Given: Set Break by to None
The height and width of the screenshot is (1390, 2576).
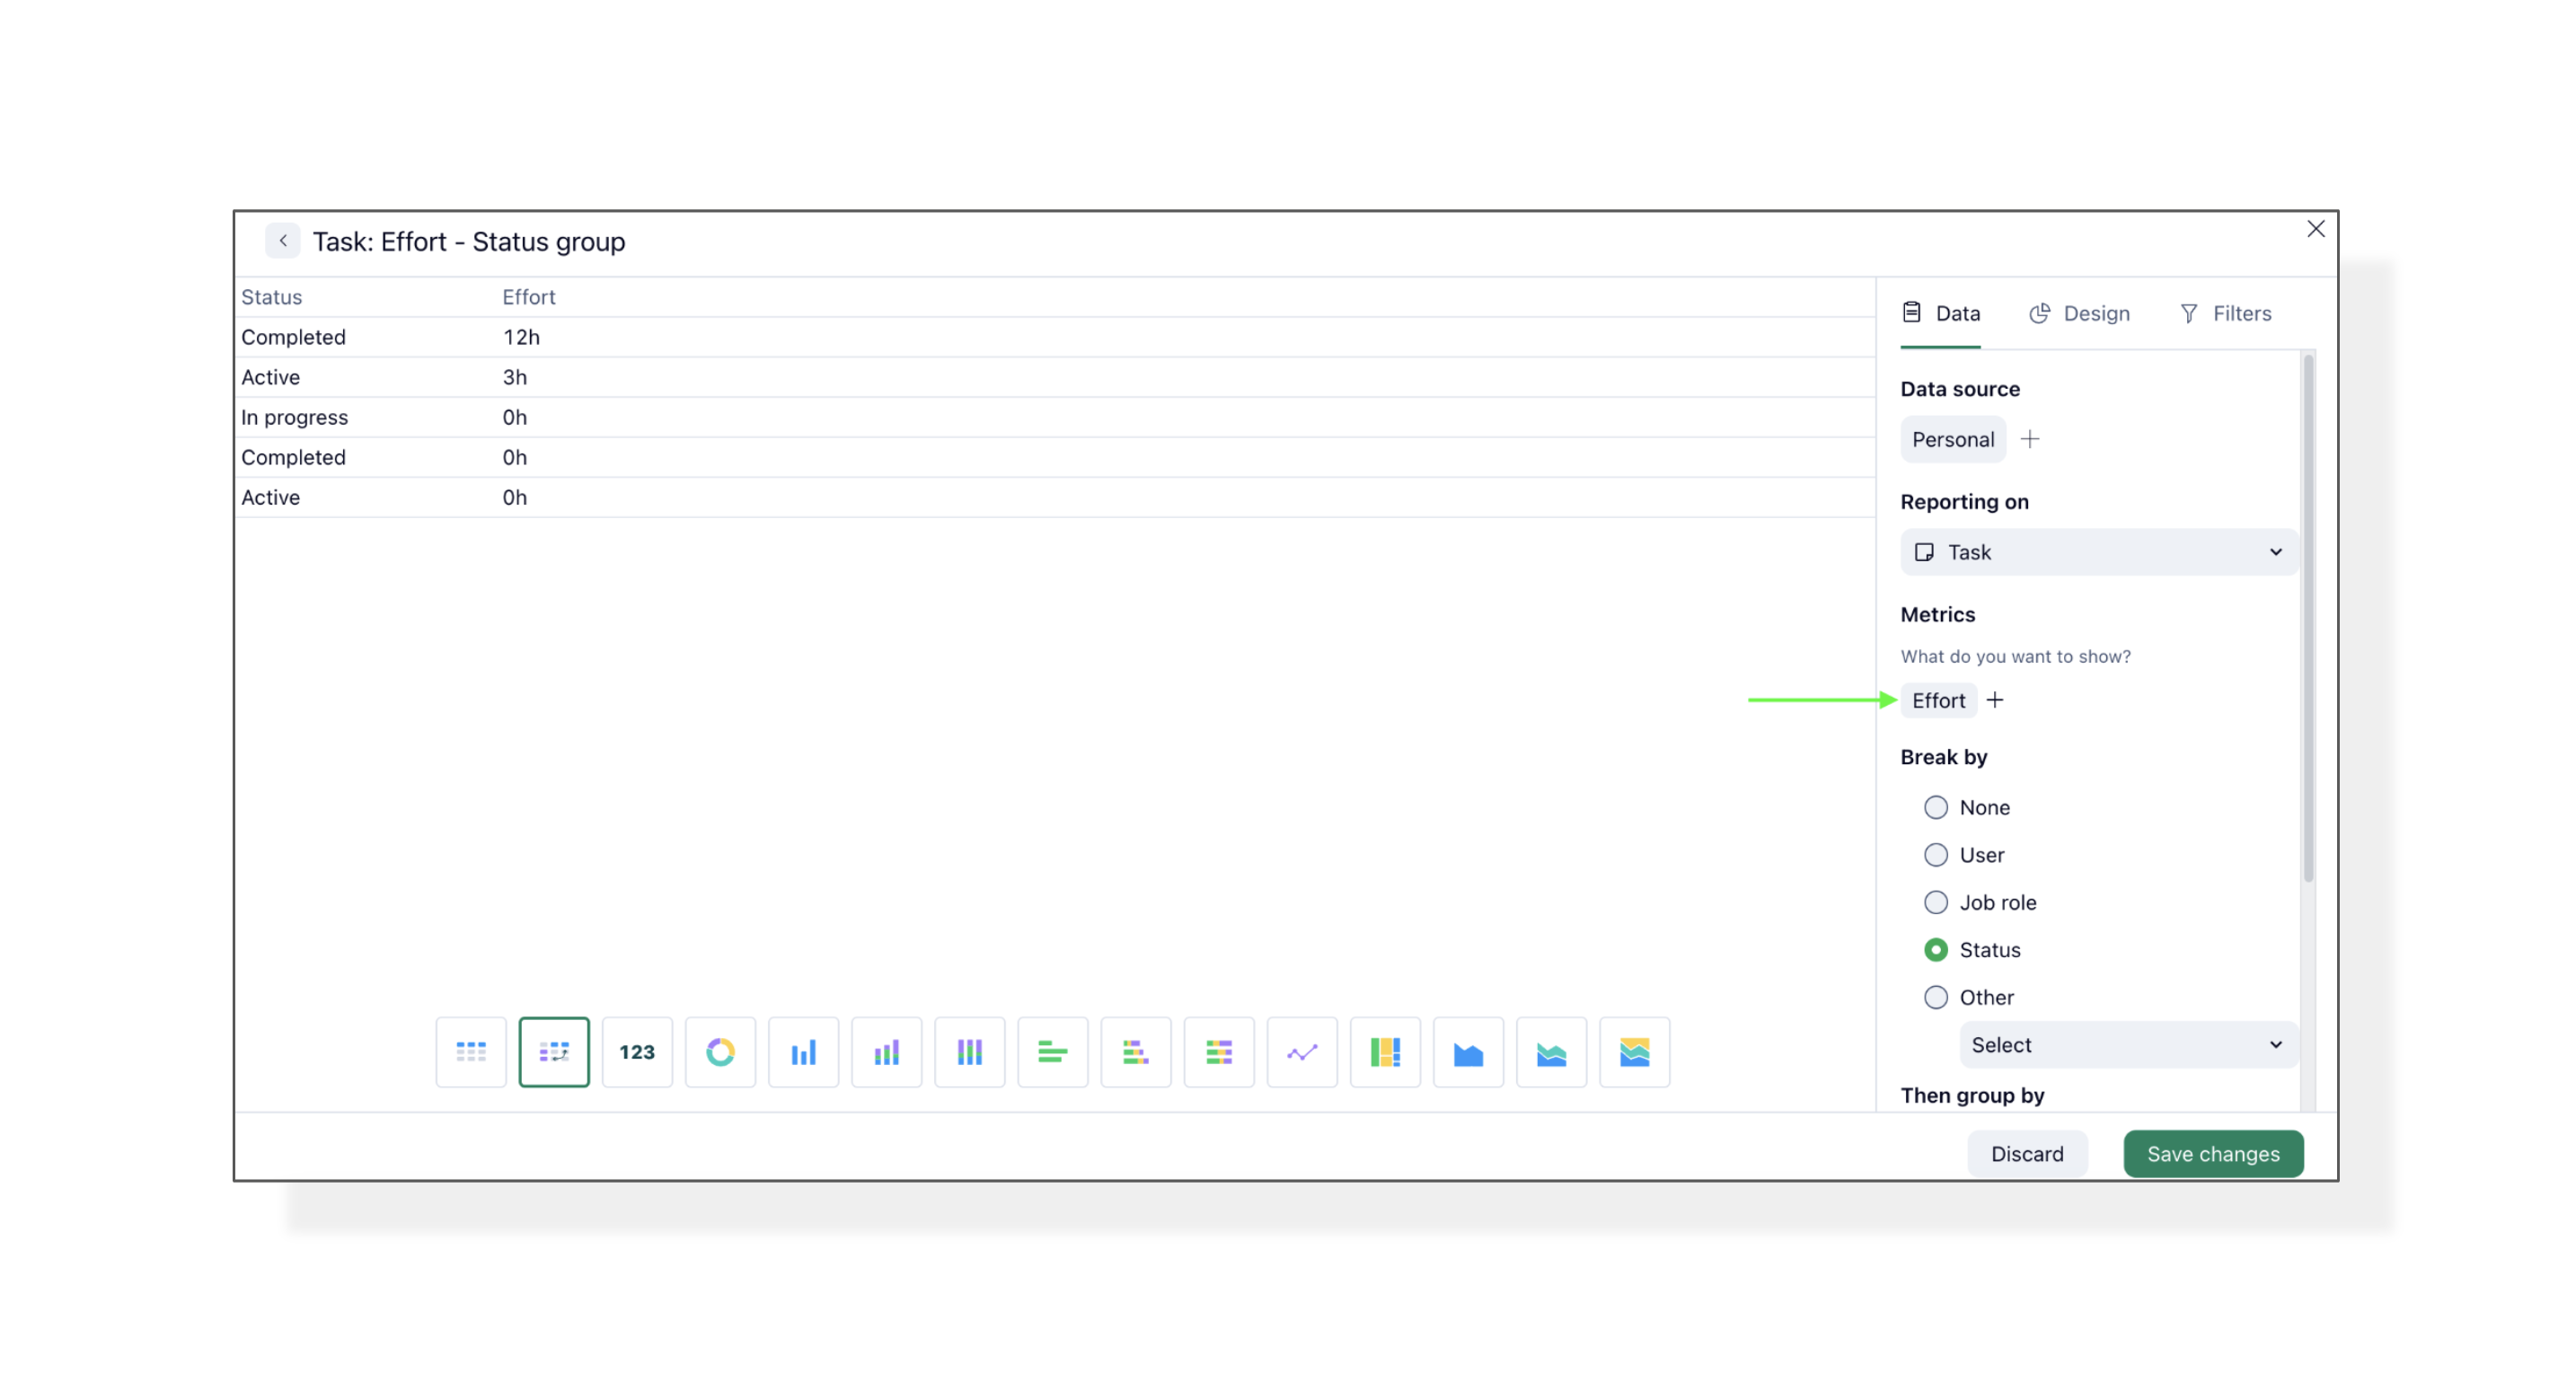Looking at the screenshot, I should tap(1936, 807).
